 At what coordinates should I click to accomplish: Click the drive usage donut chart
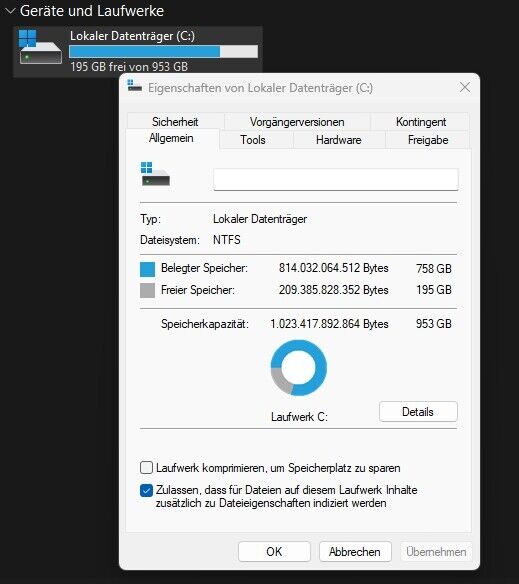pos(299,368)
